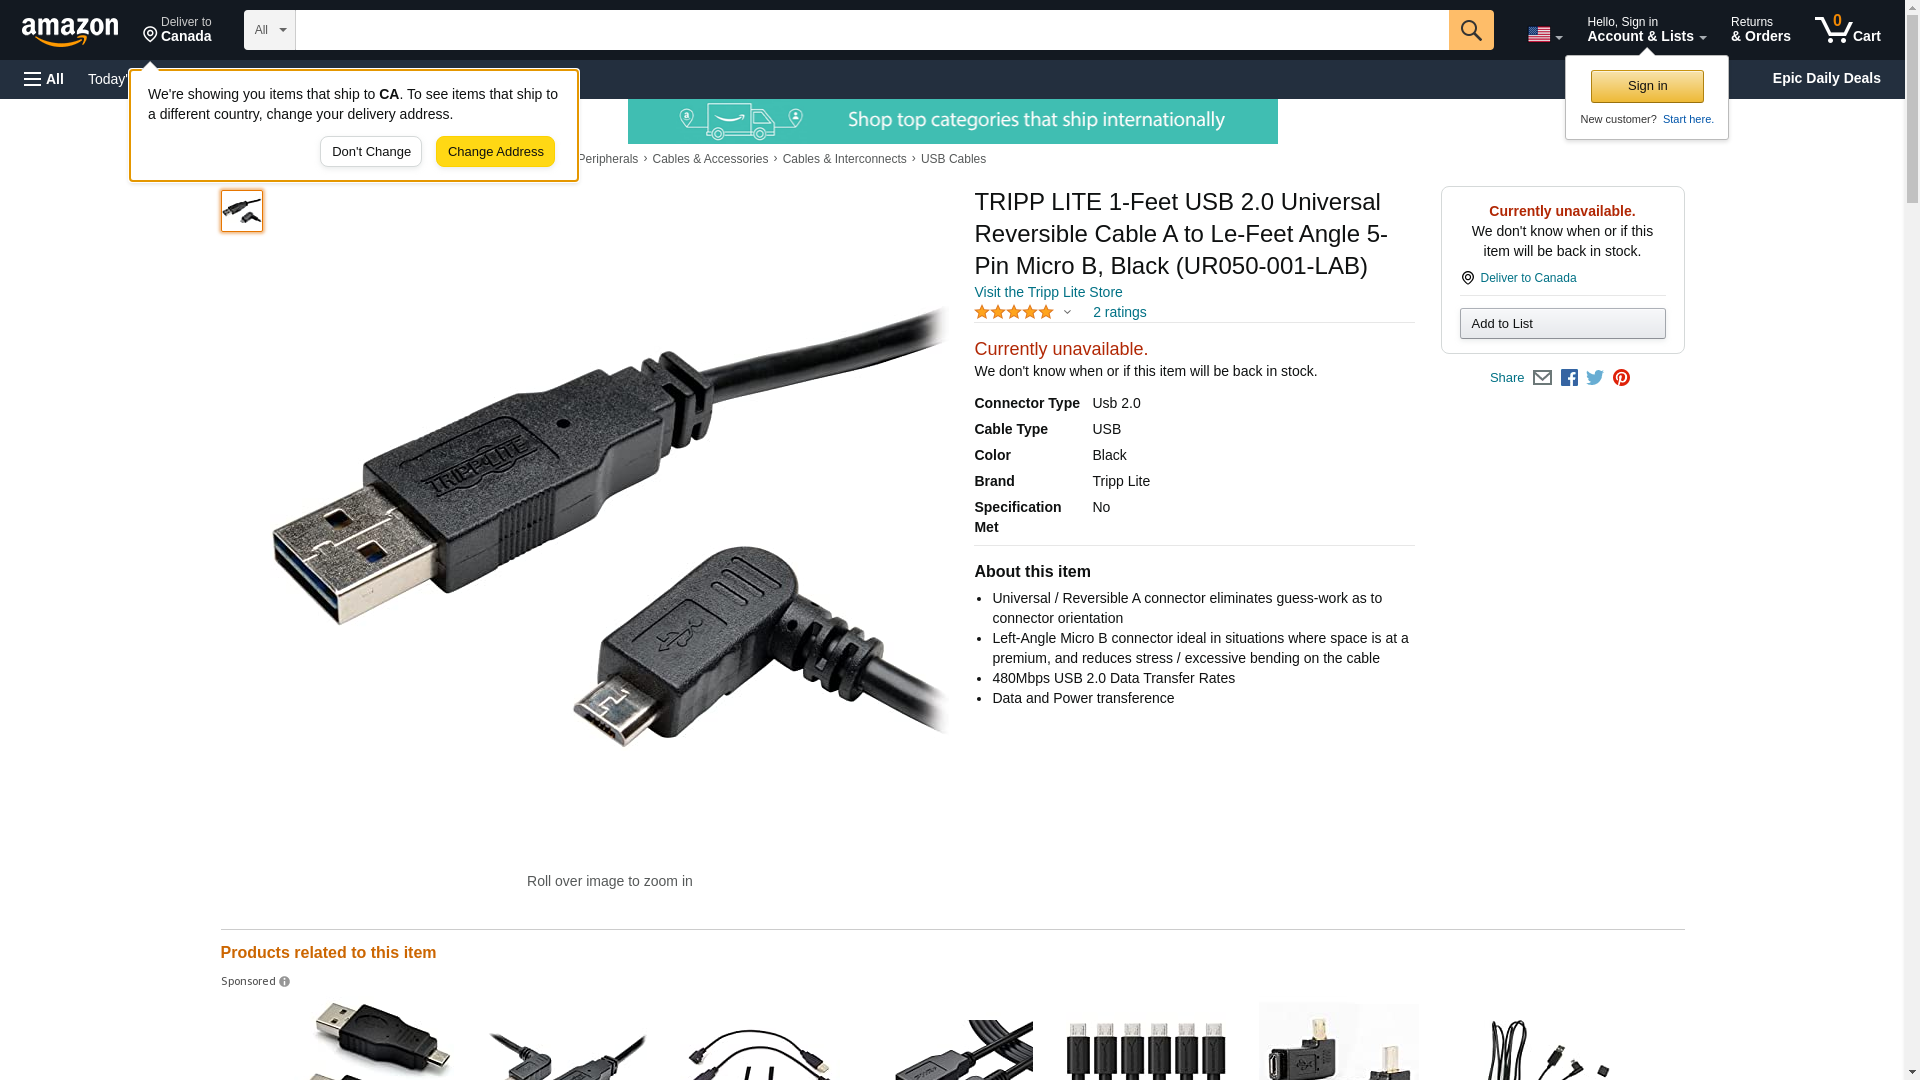Select the product image thumbnail

(x=242, y=211)
